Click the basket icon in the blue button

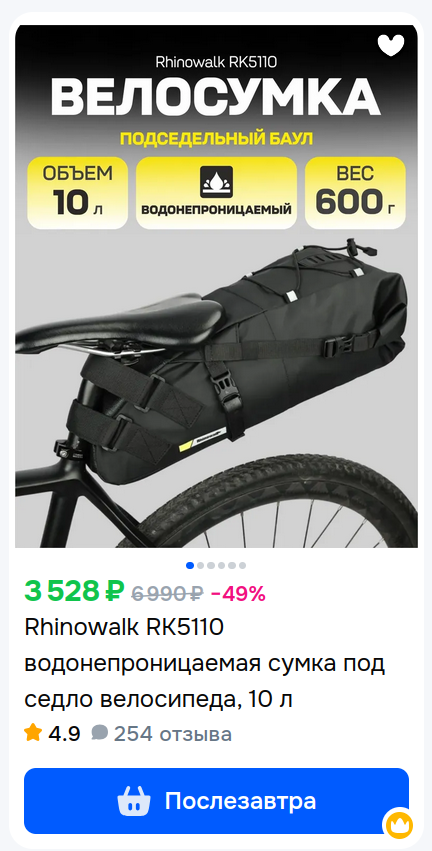134,801
